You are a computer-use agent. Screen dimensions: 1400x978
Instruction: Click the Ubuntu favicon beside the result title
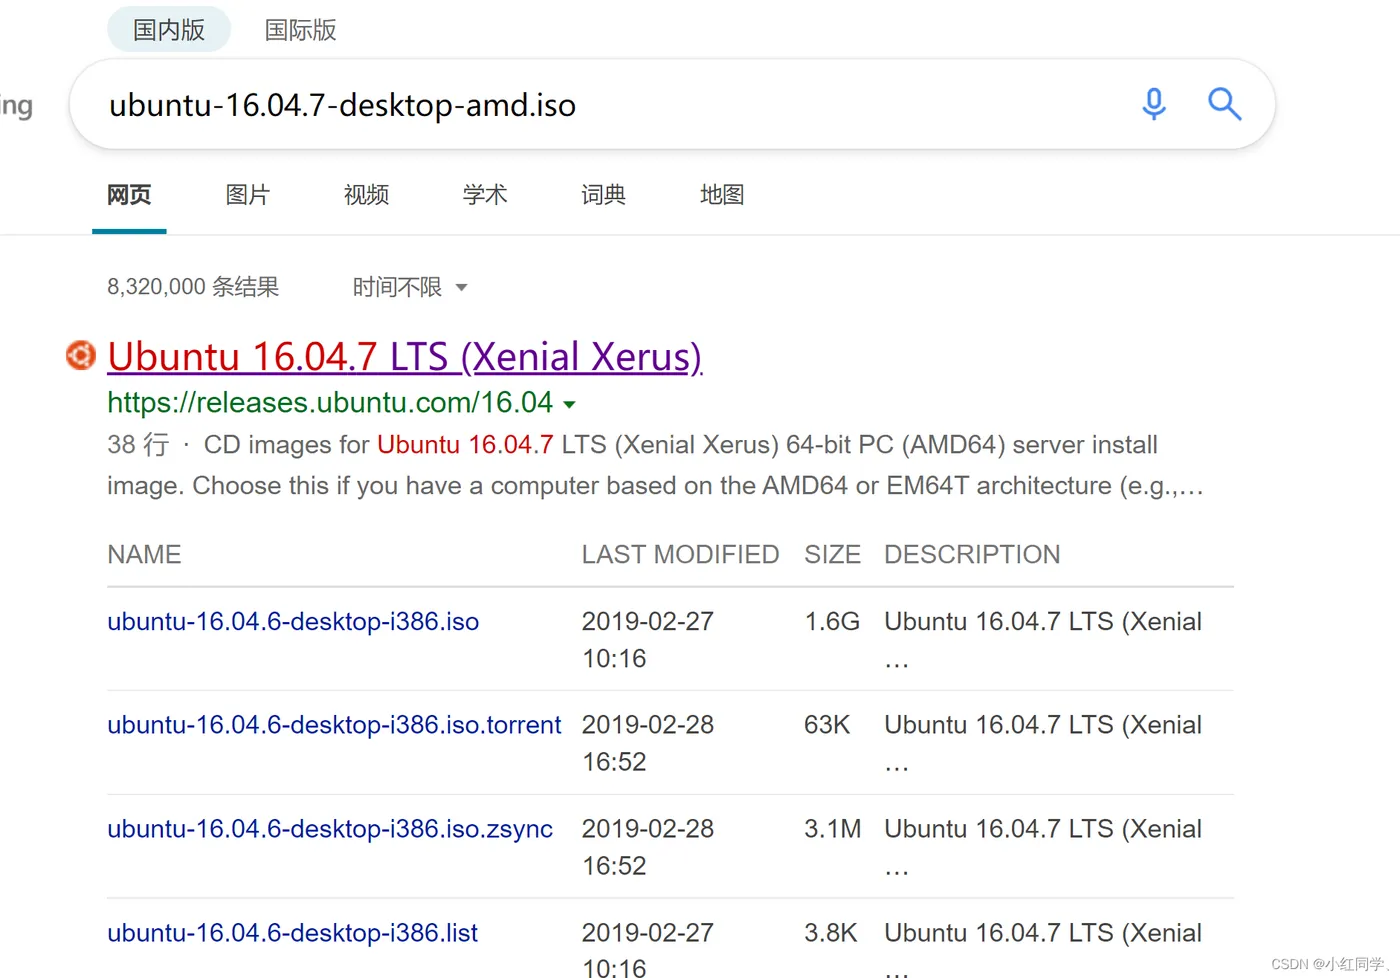[x=80, y=355]
